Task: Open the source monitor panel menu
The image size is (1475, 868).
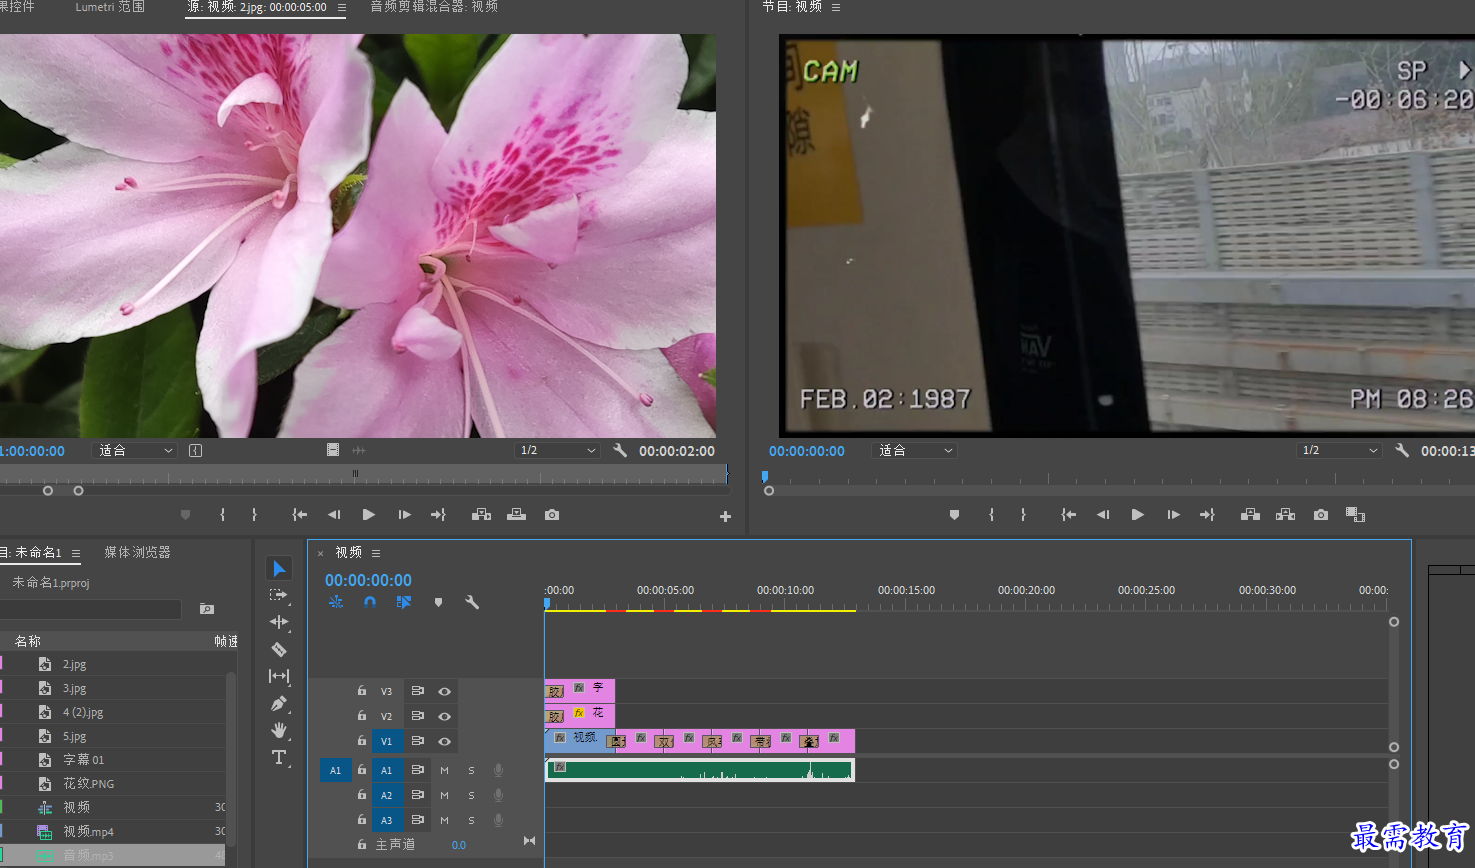Action: [x=342, y=7]
